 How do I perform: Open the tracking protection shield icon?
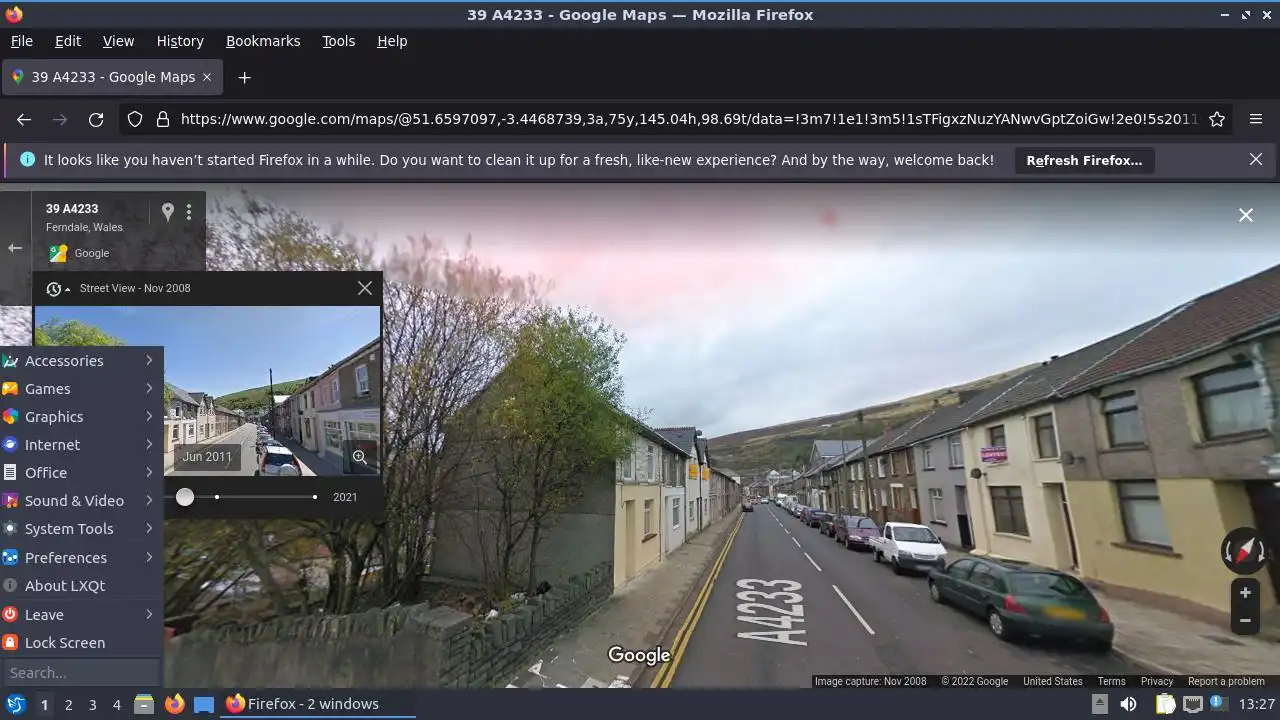tap(135, 119)
